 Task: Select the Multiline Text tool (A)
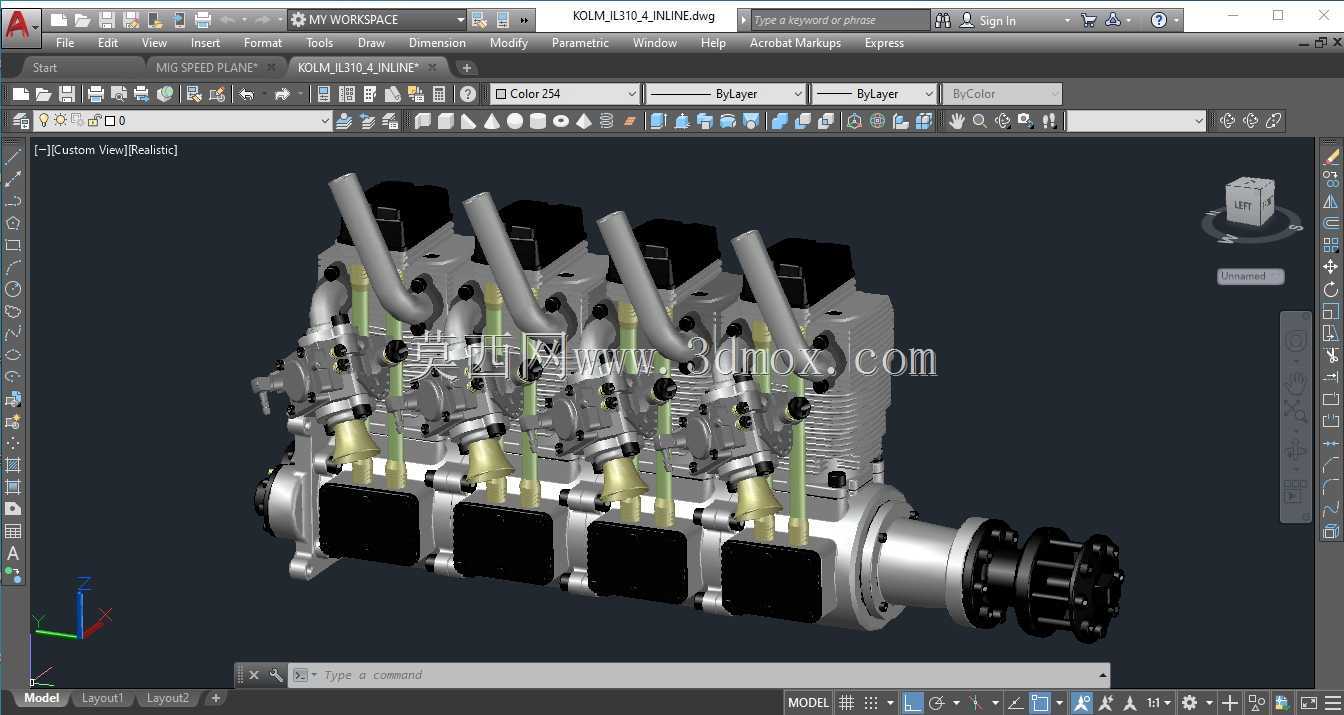click(x=13, y=553)
